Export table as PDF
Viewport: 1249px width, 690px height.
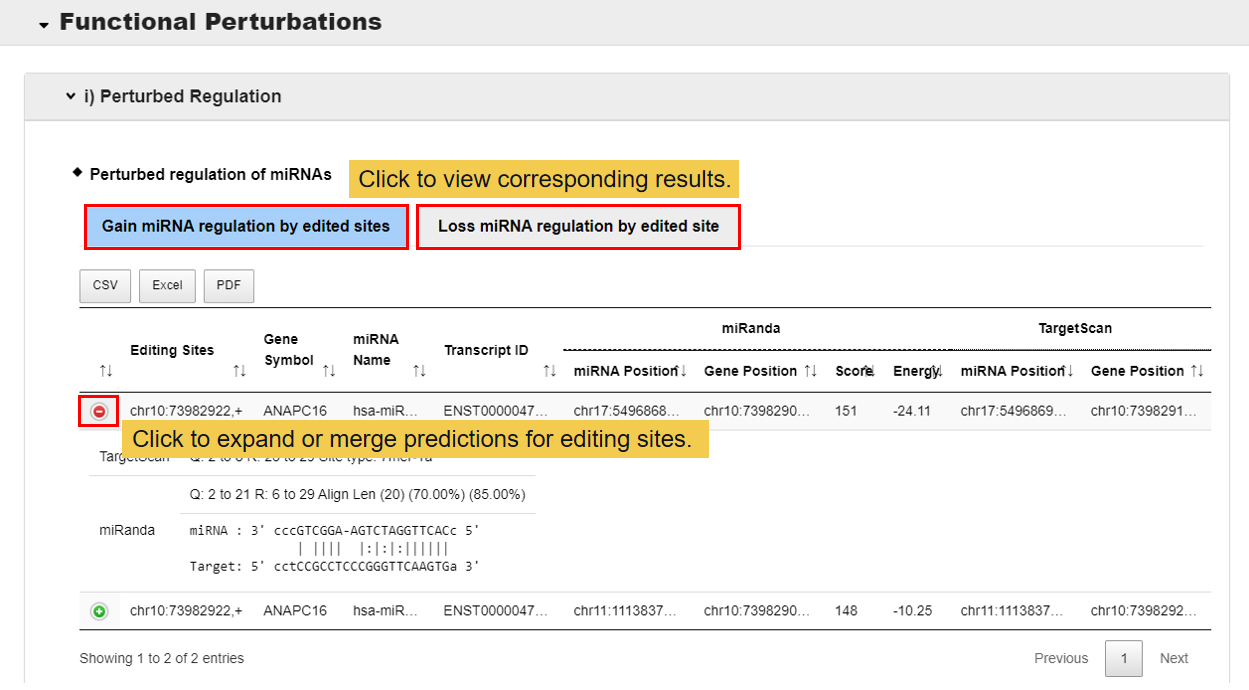229,286
